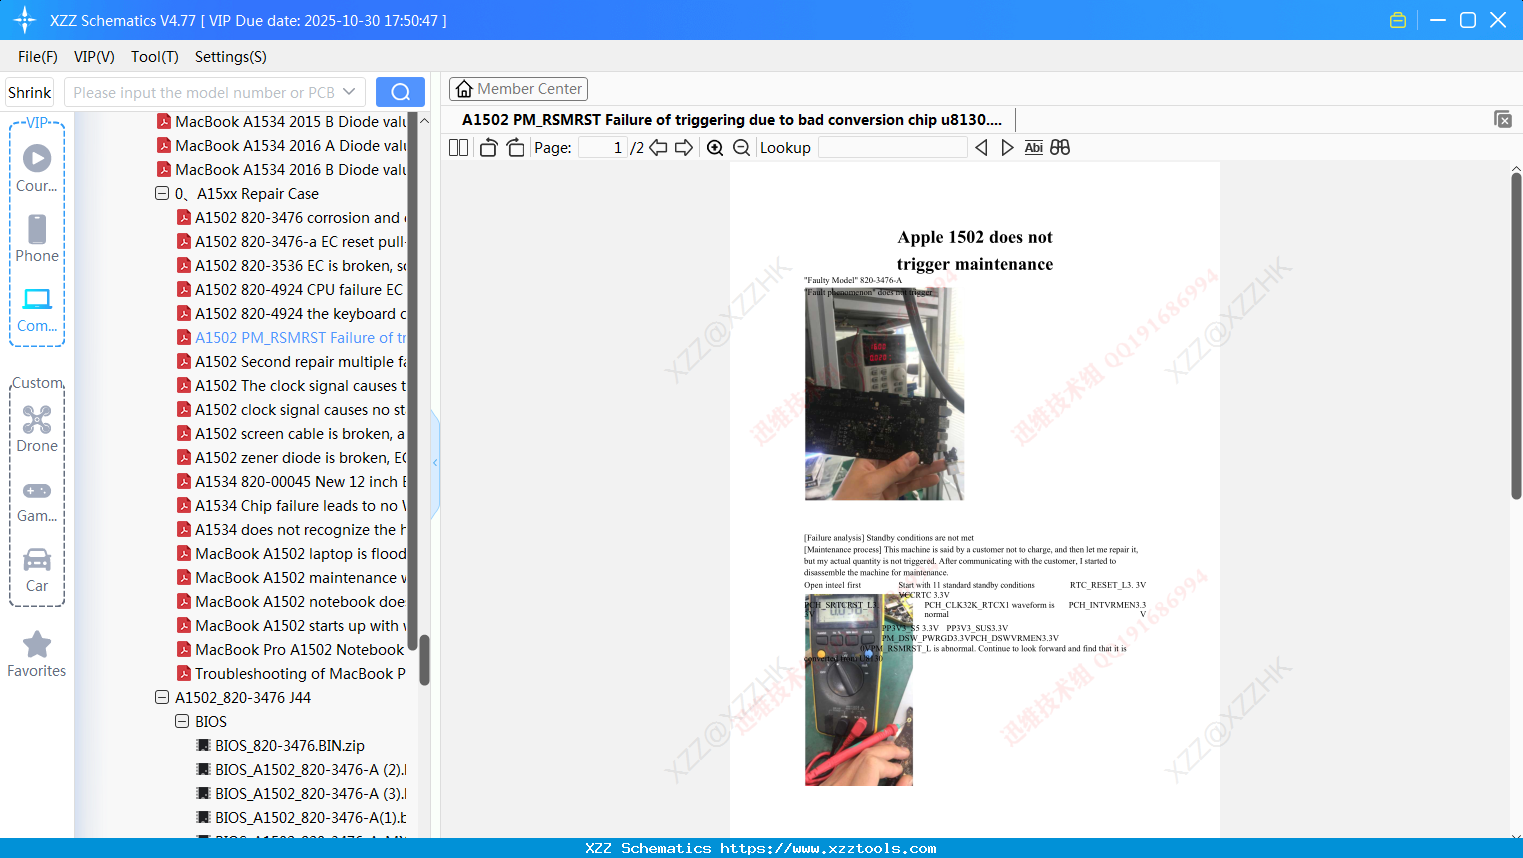Jump to previous Lookup result triangle
This screenshot has height=858, width=1523.
coord(981,148)
